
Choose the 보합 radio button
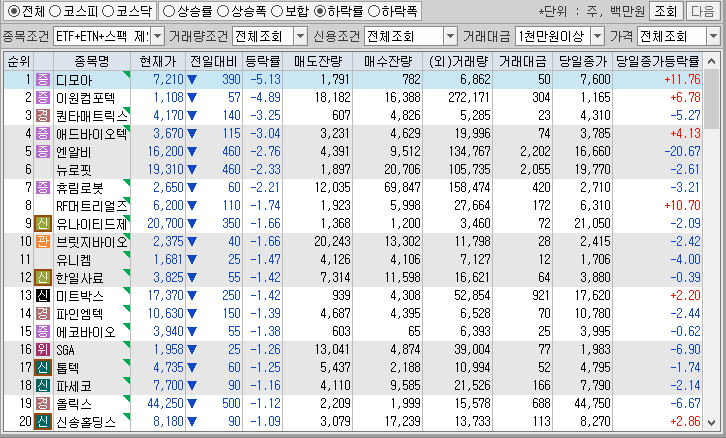click(x=276, y=11)
